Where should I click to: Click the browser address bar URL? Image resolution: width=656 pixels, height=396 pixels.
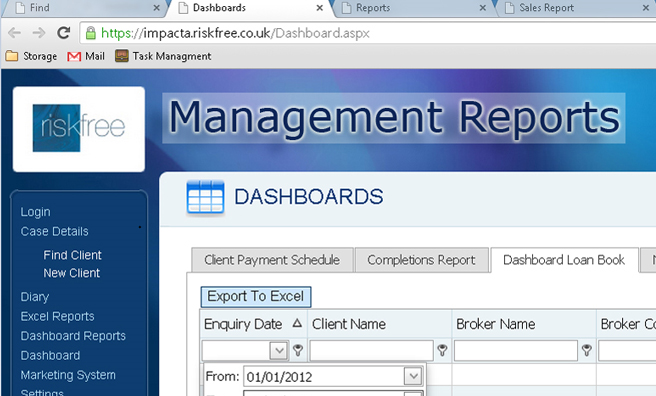tap(235, 33)
